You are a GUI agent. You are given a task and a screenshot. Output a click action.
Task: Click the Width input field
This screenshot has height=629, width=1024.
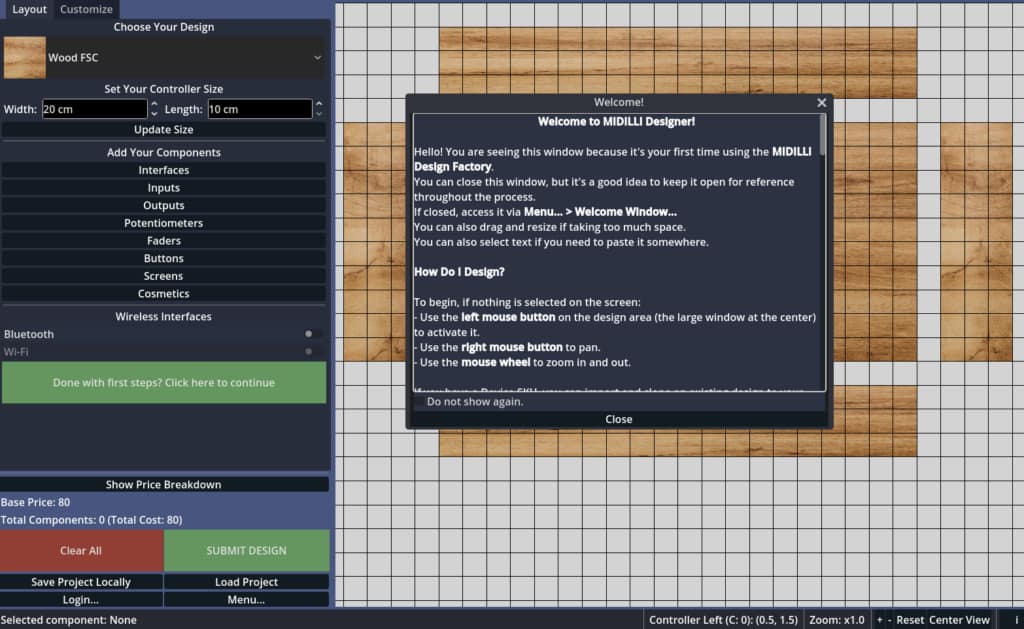(95, 109)
